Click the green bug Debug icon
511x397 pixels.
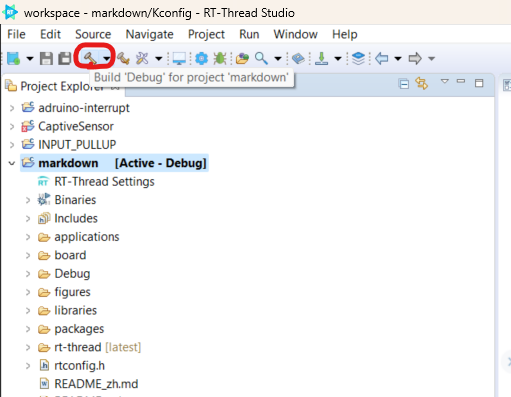220,59
